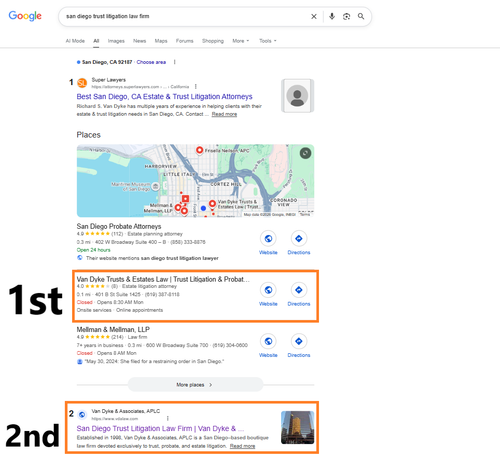Click the Mellman & Mellman map label
The width and height of the screenshot is (500, 457).
point(159,208)
